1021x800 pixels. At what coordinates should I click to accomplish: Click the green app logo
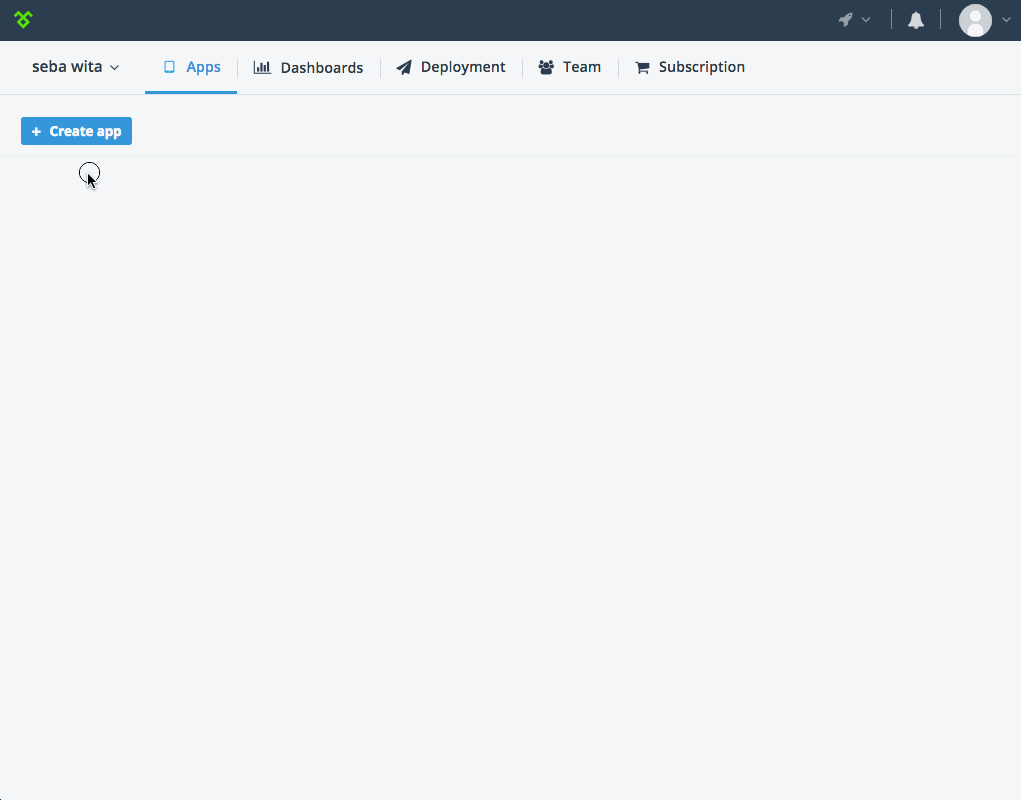[22, 19]
